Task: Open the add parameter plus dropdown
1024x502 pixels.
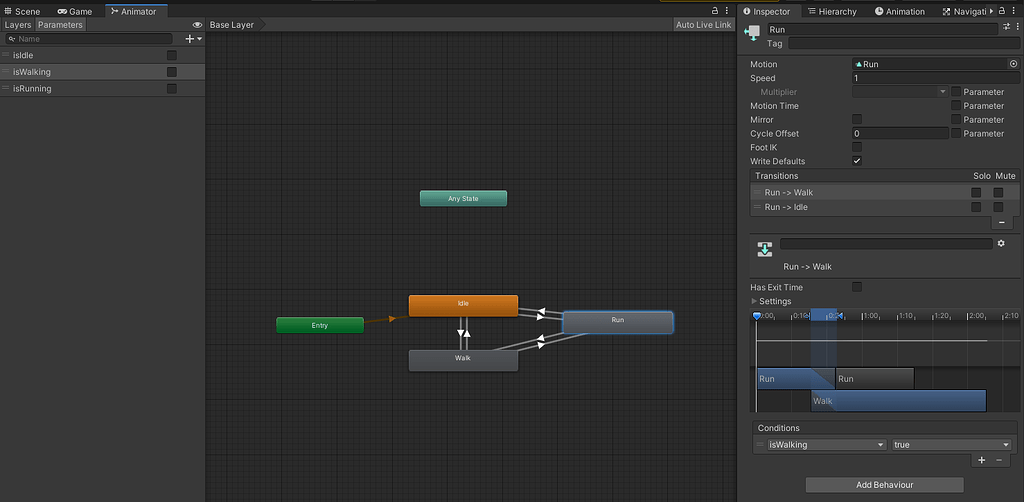Action: tap(192, 39)
